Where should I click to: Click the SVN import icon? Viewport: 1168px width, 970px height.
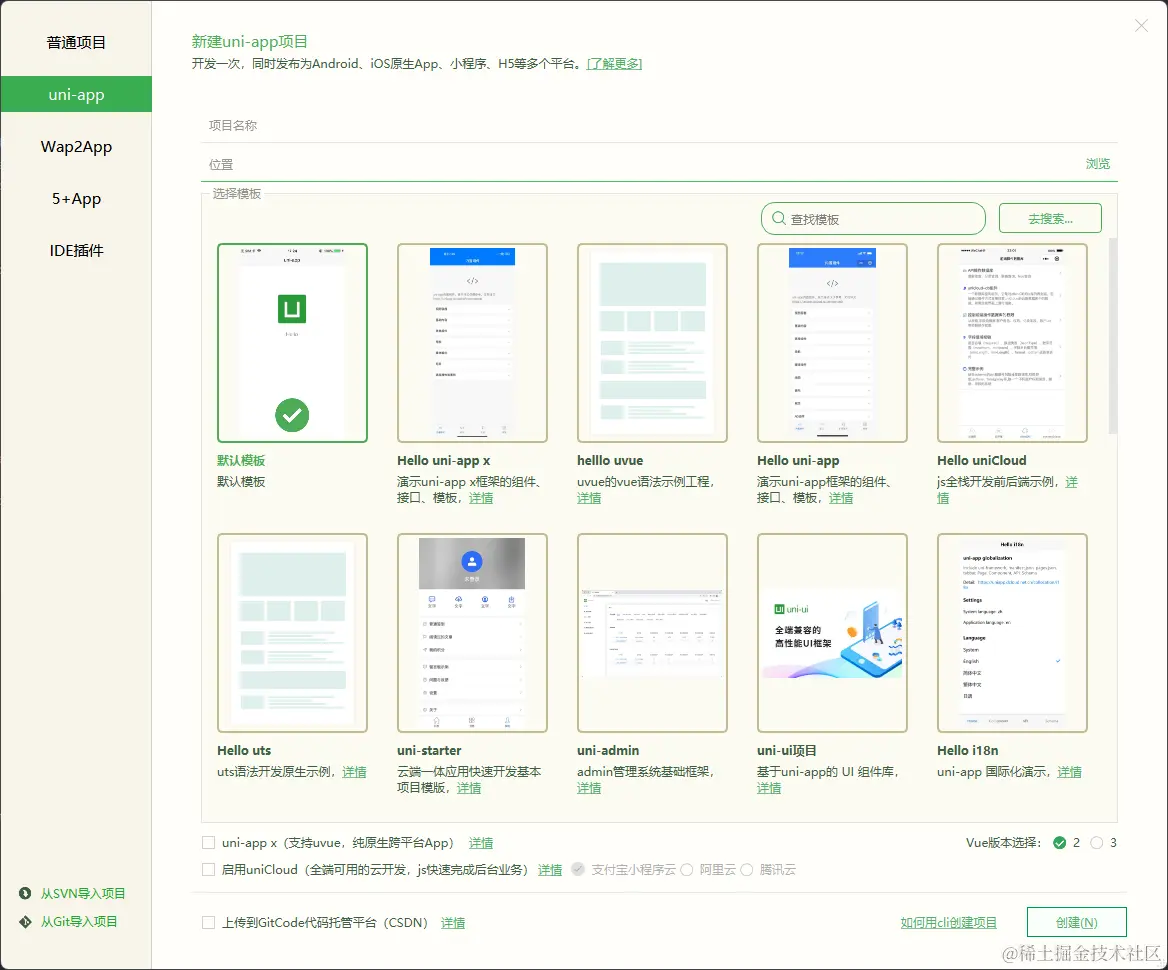25,893
